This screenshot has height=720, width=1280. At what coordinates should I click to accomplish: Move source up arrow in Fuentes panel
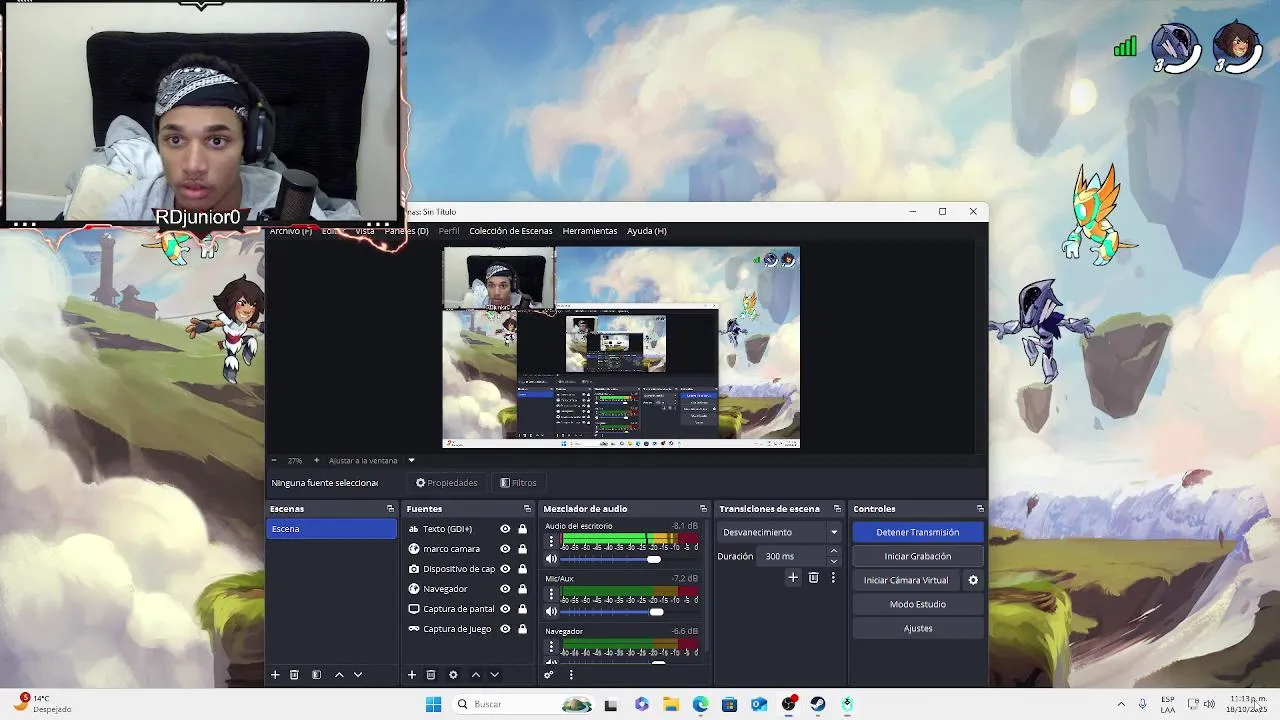coord(476,675)
